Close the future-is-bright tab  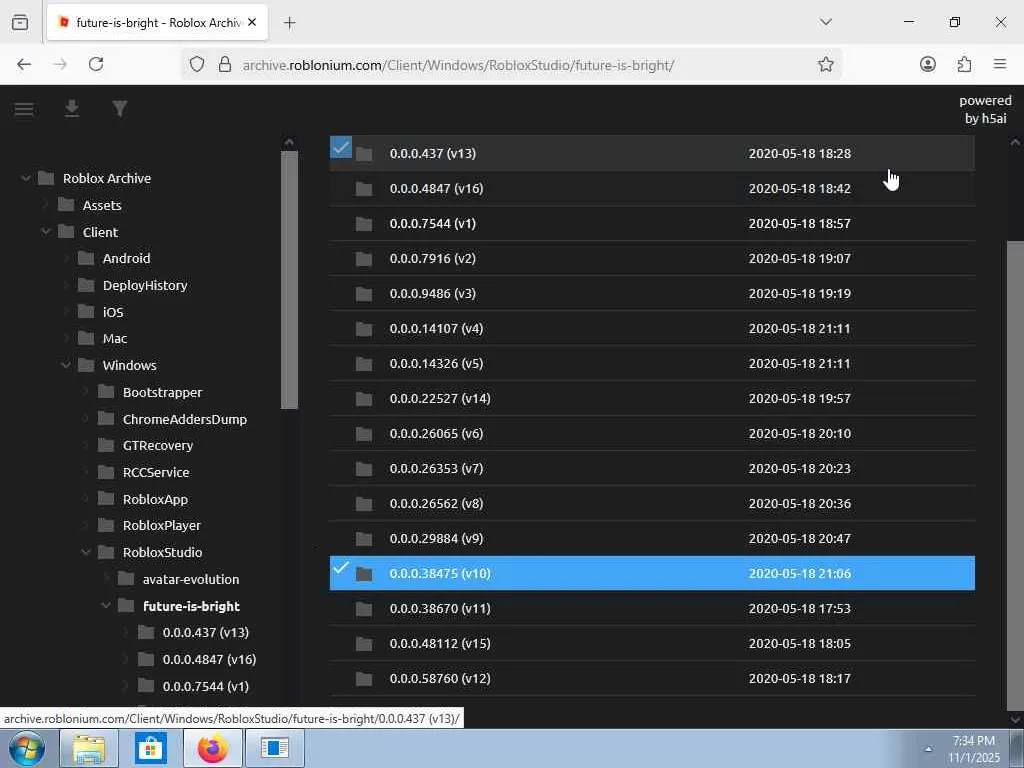(x=252, y=22)
